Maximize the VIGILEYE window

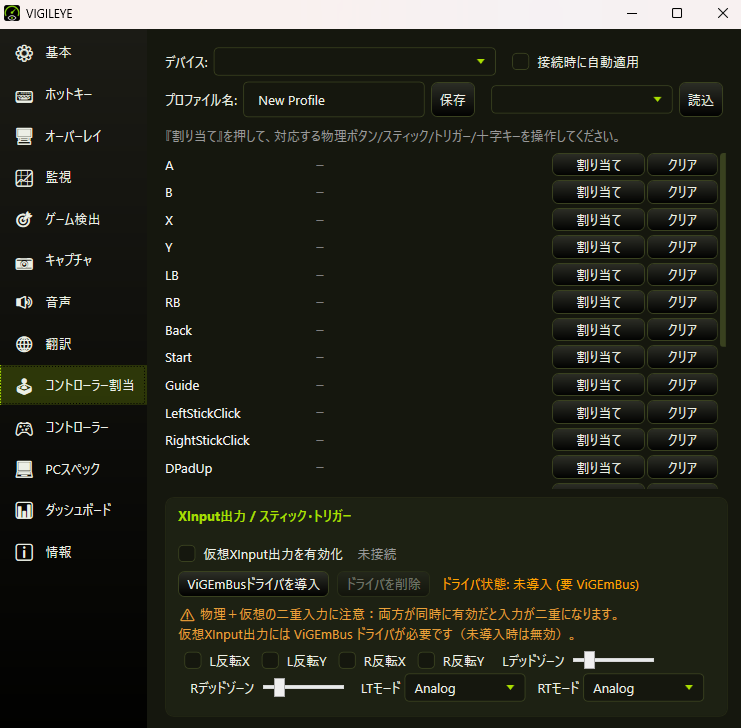[677, 13]
